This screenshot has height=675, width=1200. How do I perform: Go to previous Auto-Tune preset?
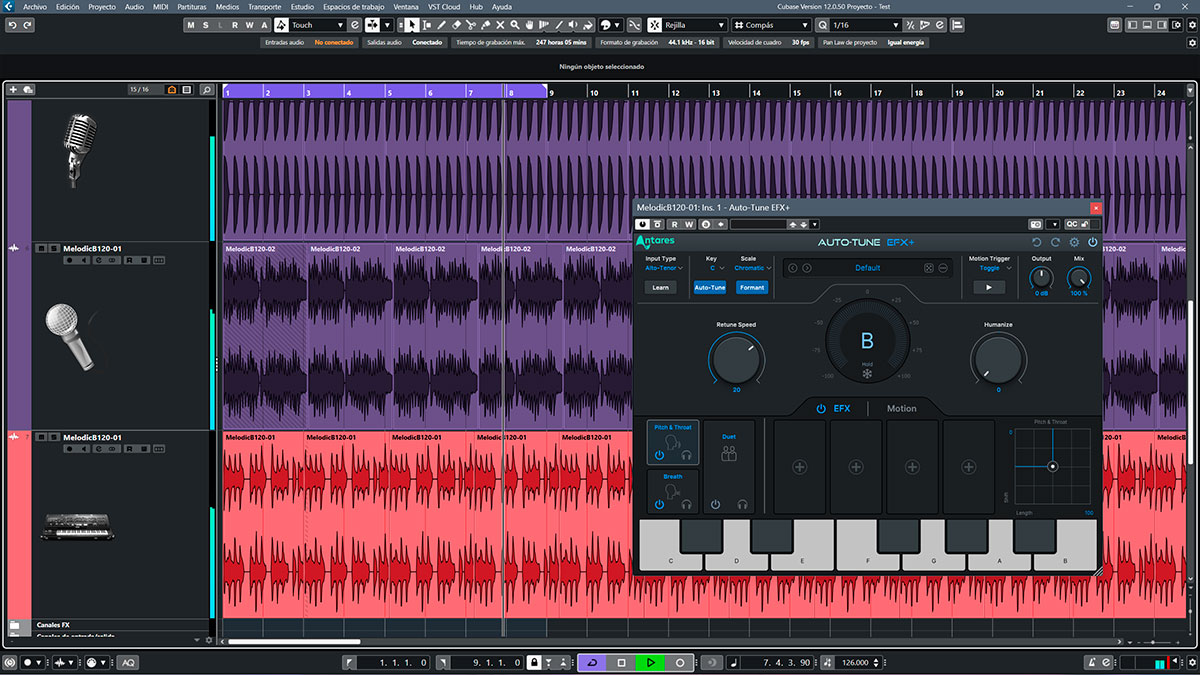[793, 268]
